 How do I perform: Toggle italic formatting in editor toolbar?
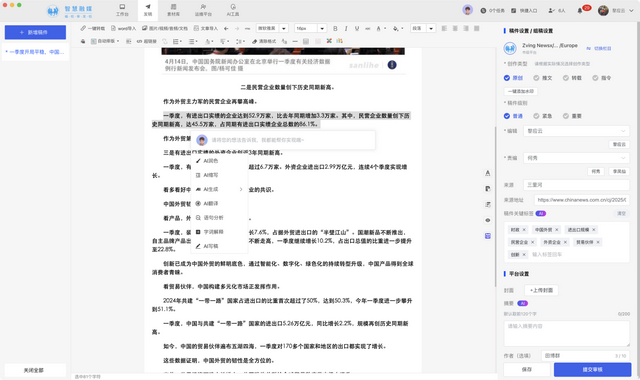click(x=346, y=29)
